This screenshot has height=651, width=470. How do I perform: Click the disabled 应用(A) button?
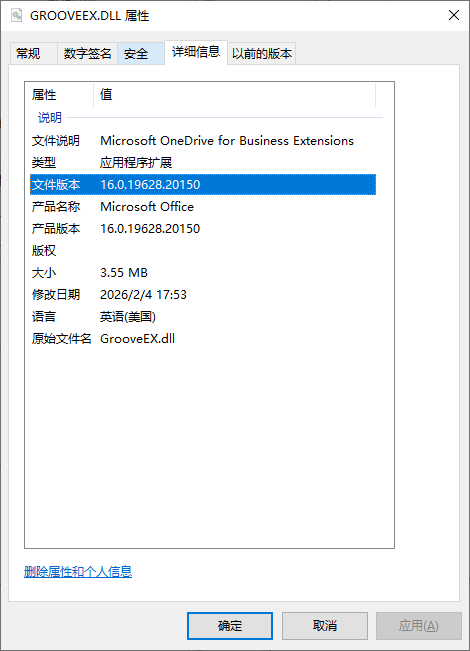coord(419,626)
